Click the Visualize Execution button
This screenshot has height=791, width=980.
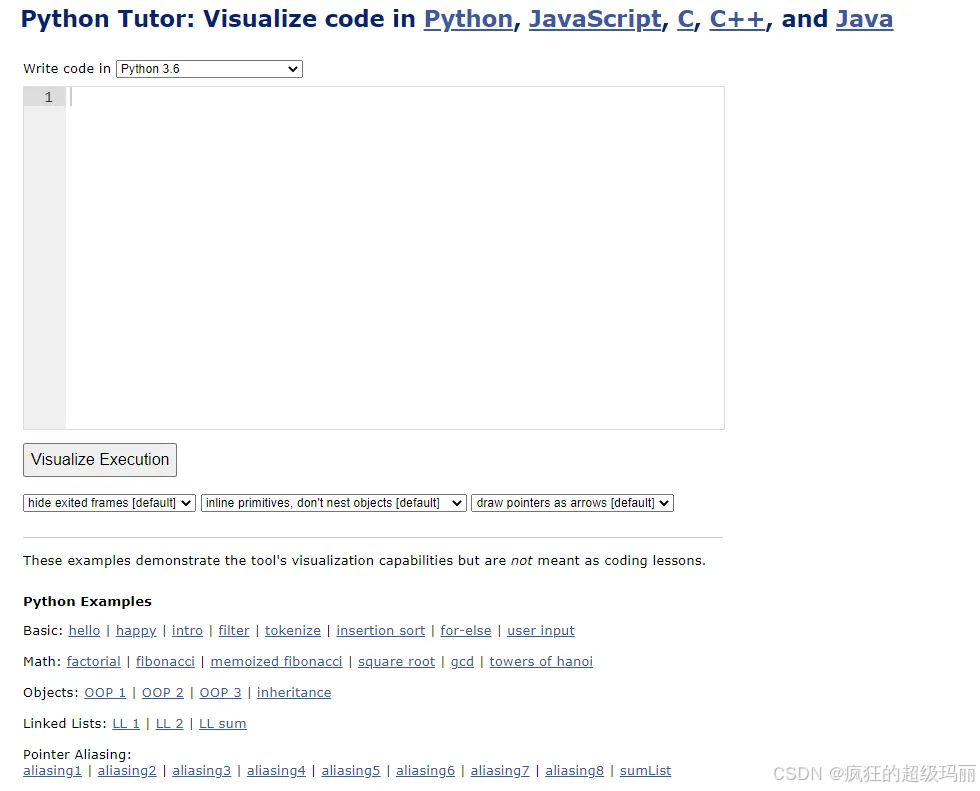pyautogui.click(x=99, y=460)
